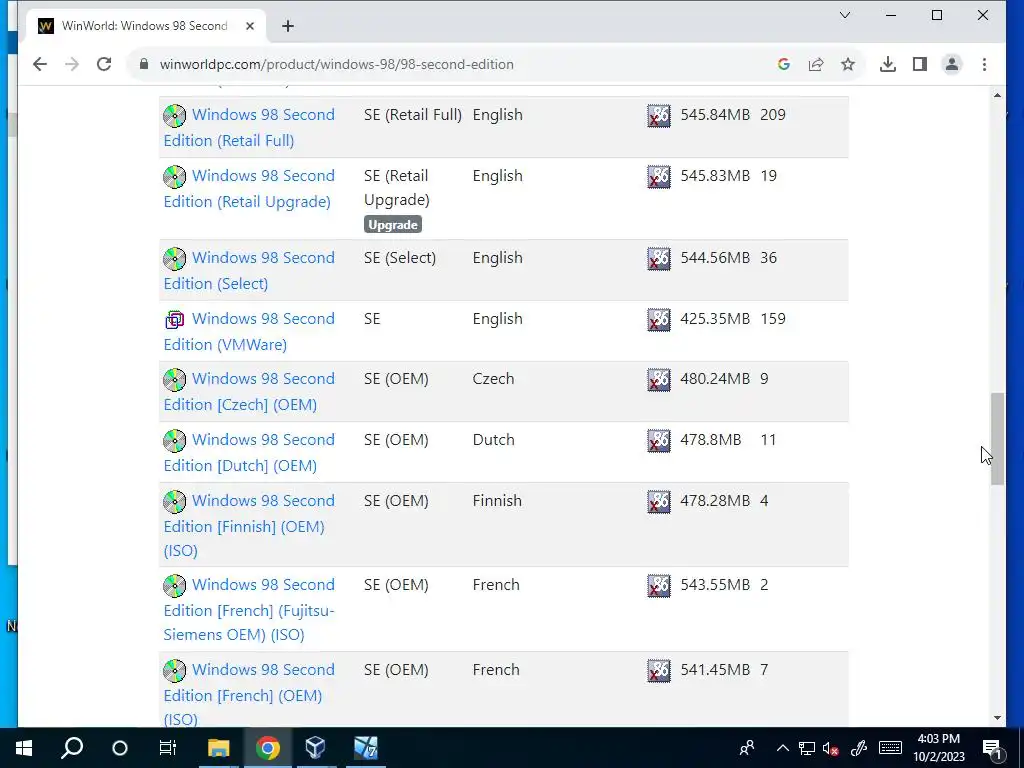Click the browser forward arrow
Screen dimensions: 1024x768
72,64
